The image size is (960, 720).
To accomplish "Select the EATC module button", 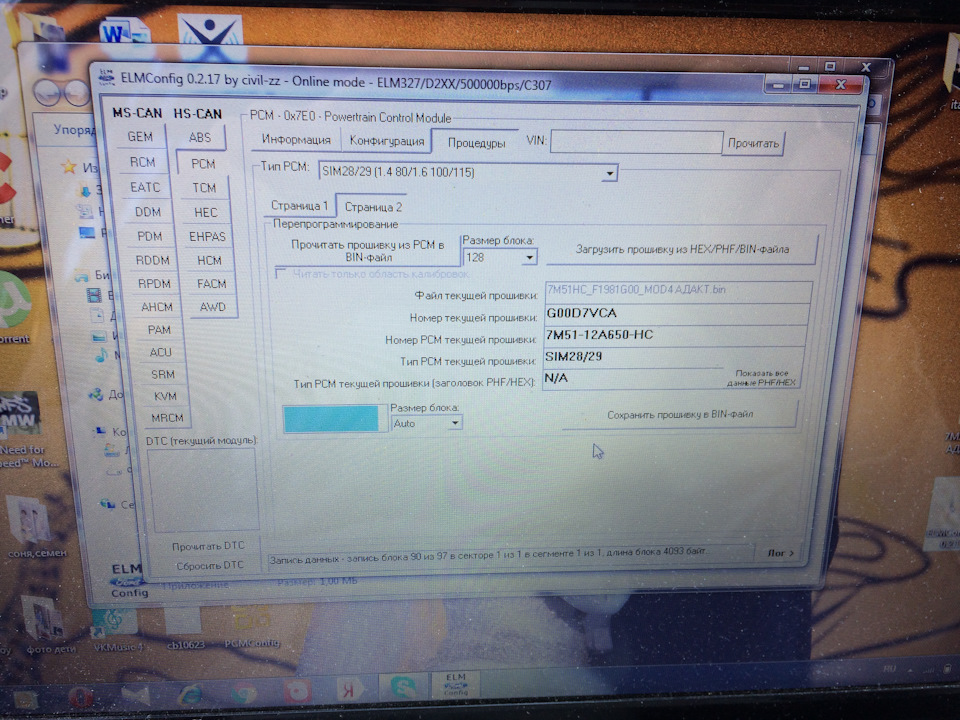I will (144, 187).
